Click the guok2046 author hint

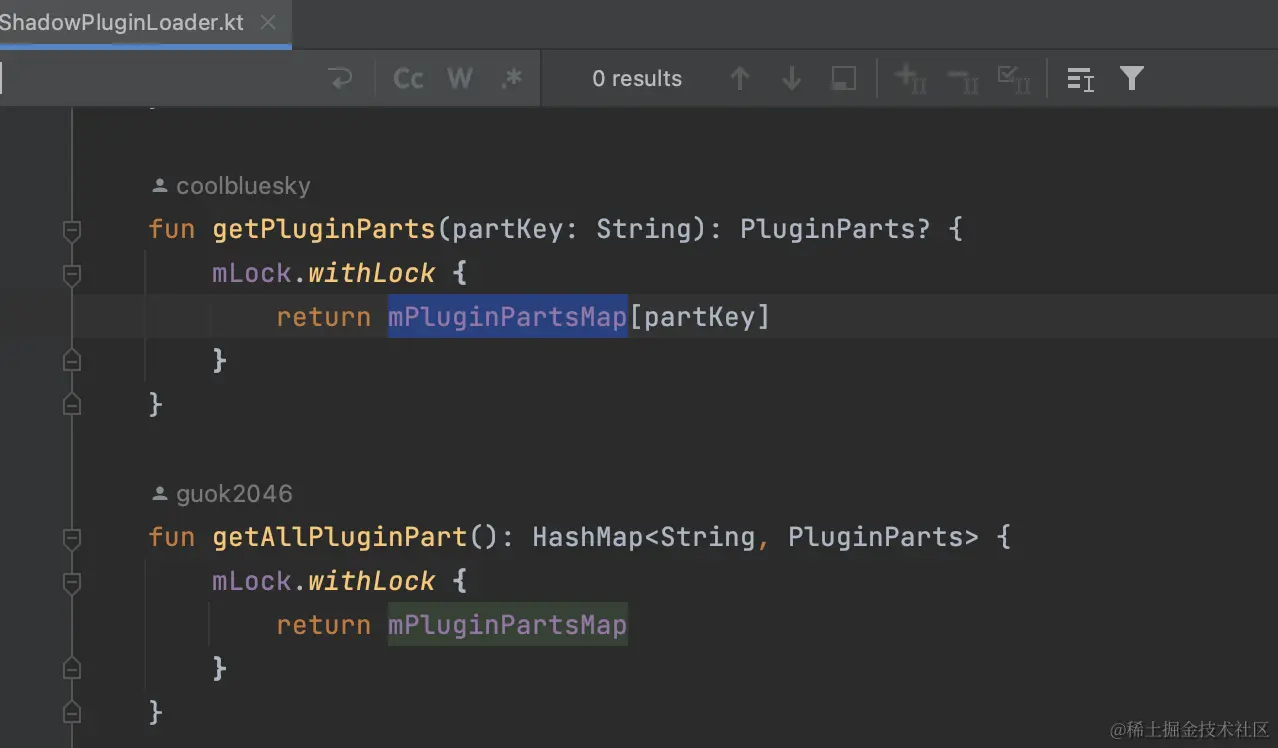(x=222, y=494)
